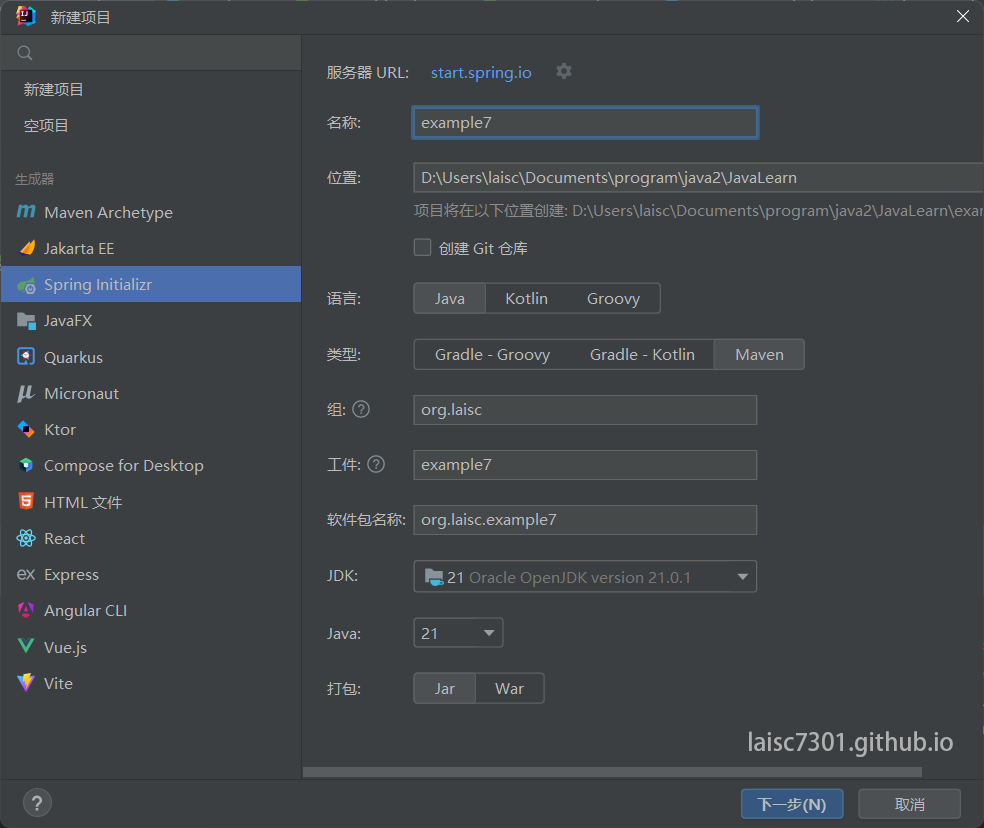Click the Vue.js generator icon
Image resolution: width=984 pixels, height=828 pixels.
[x=26, y=647]
